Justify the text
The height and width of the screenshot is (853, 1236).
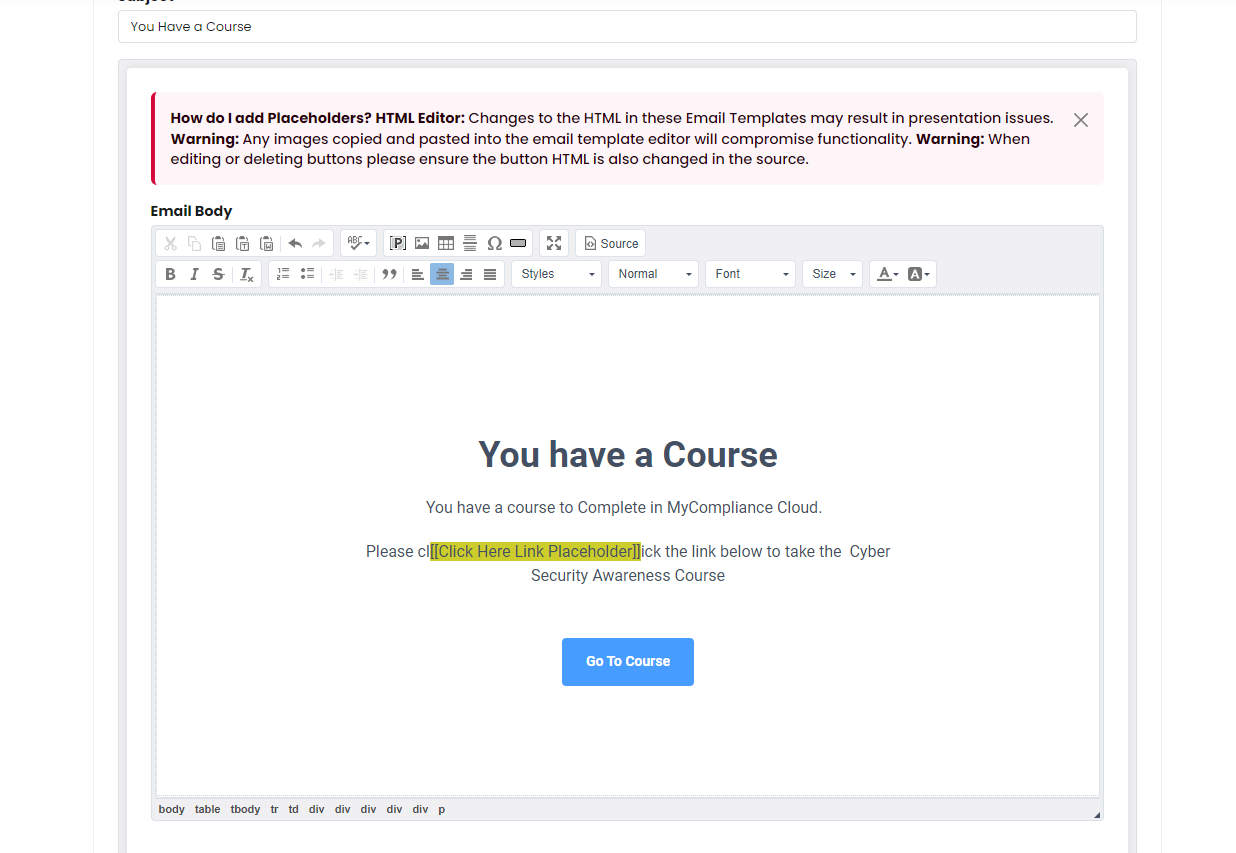coord(490,274)
